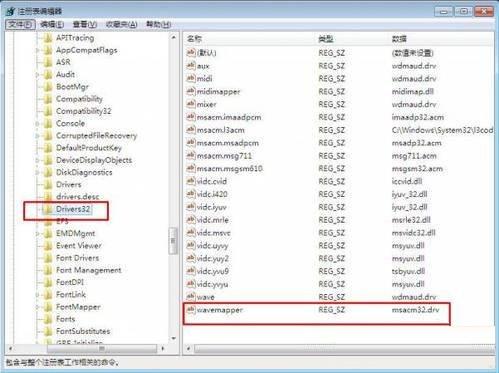Maximize the Registry Editor window
Image resolution: width=499 pixels, height=373 pixels.
pos(464,11)
